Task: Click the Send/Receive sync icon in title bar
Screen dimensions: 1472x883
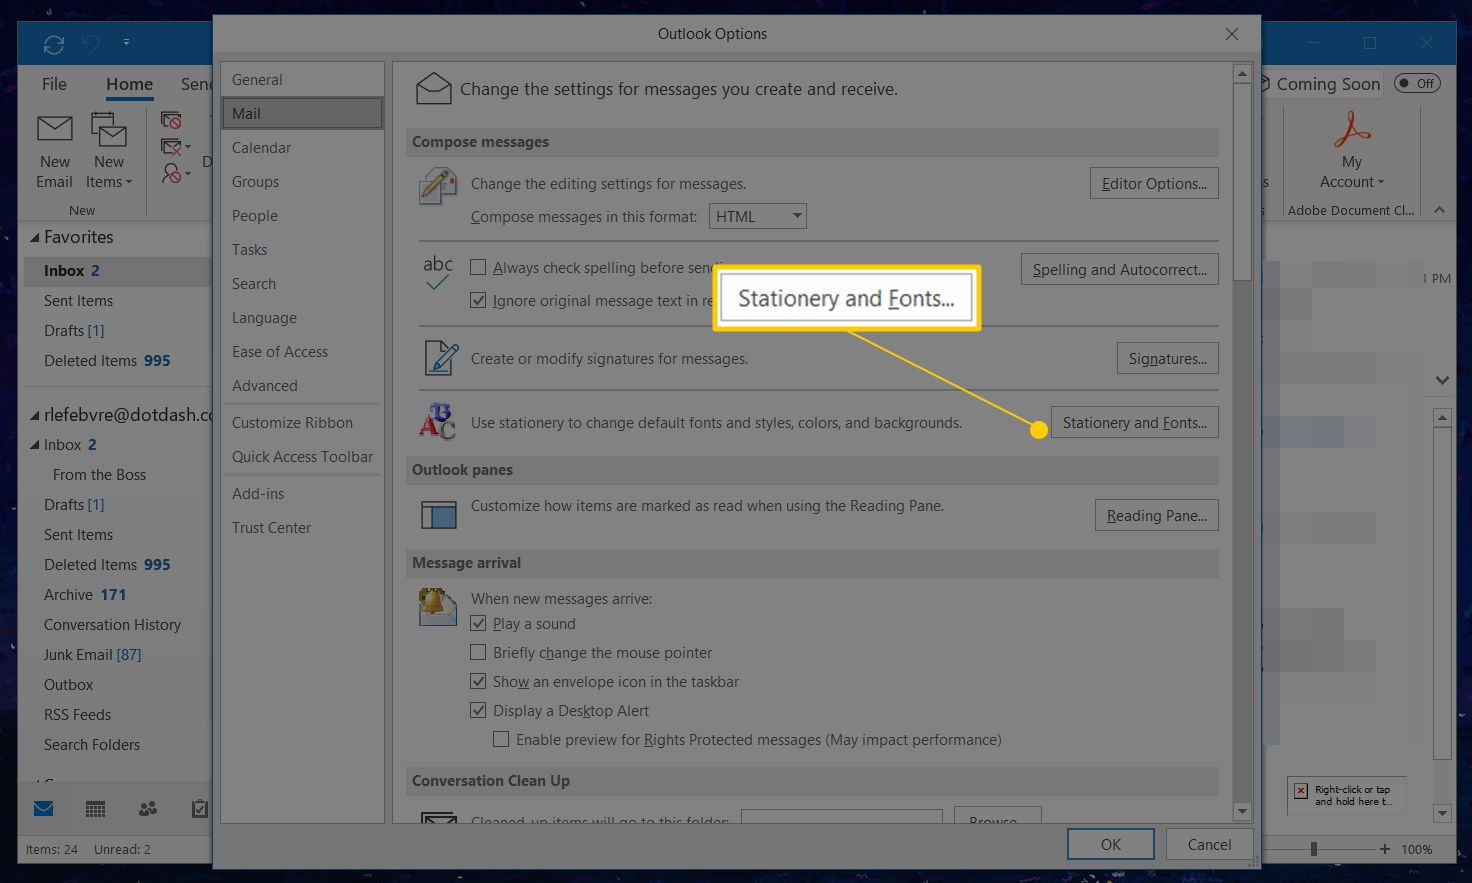Action: tap(54, 44)
